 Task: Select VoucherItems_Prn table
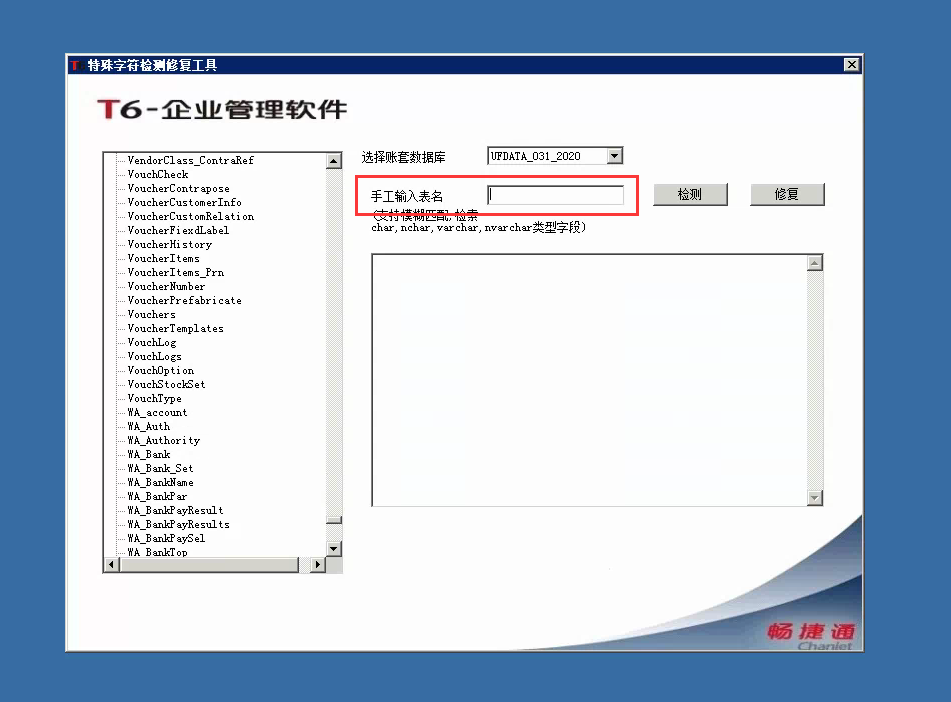175,272
